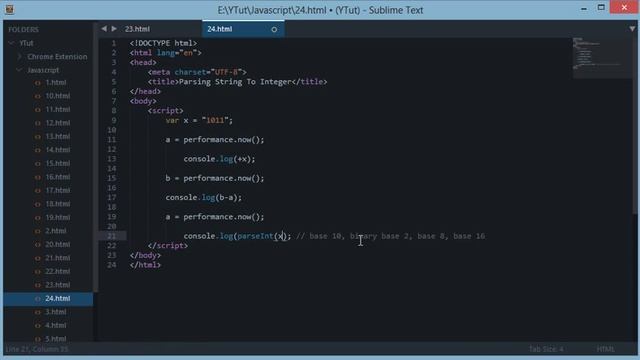
Task: Click the file icon beside 22.html
Action: [x=38, y=271]
